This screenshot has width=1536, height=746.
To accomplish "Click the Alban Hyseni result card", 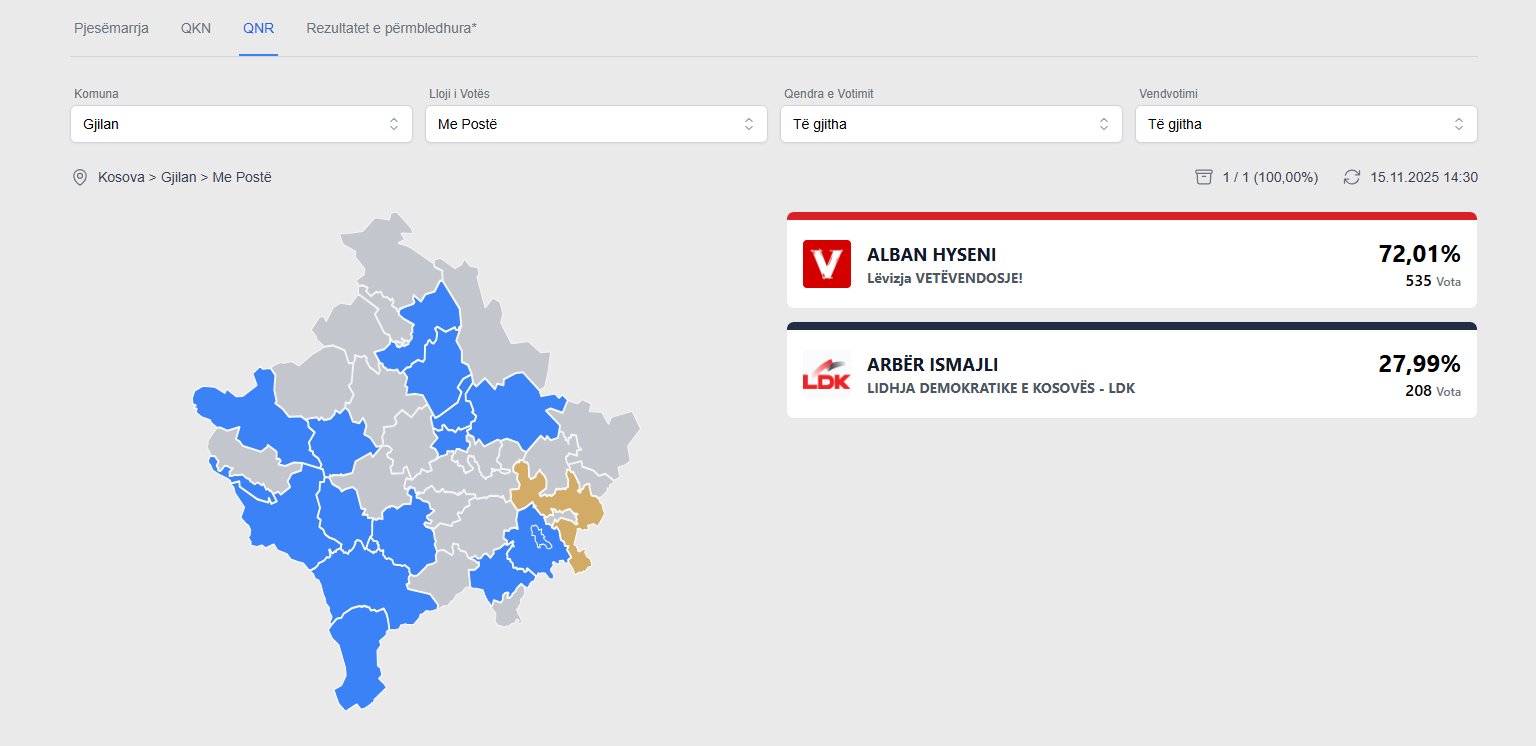I will click(1131, 264).
